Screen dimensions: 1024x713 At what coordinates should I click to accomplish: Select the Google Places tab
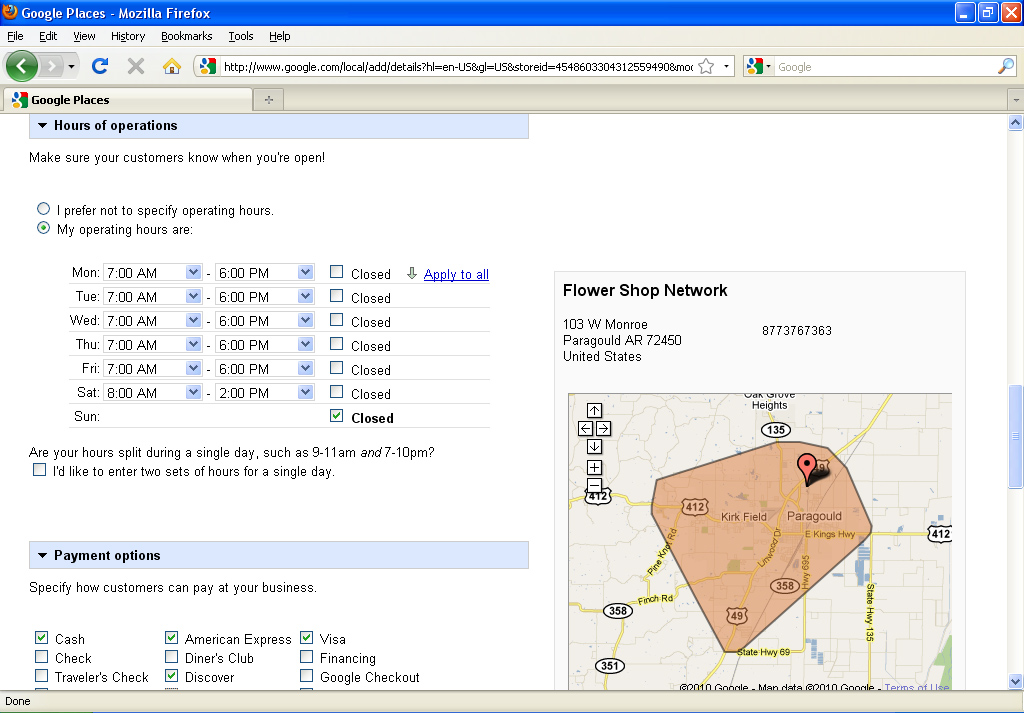click(128, 100)
